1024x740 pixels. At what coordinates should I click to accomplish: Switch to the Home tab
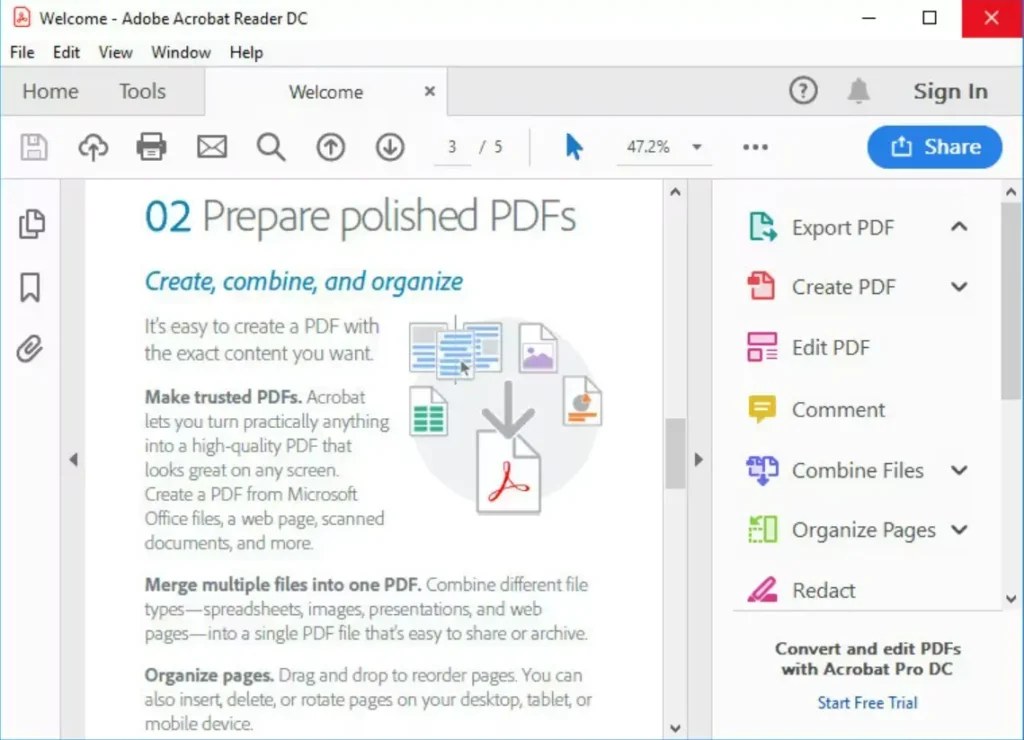[x=50, y=91]
